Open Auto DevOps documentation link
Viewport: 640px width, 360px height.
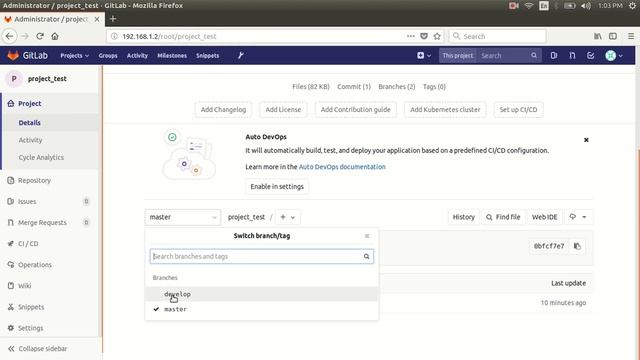[342, 167]
